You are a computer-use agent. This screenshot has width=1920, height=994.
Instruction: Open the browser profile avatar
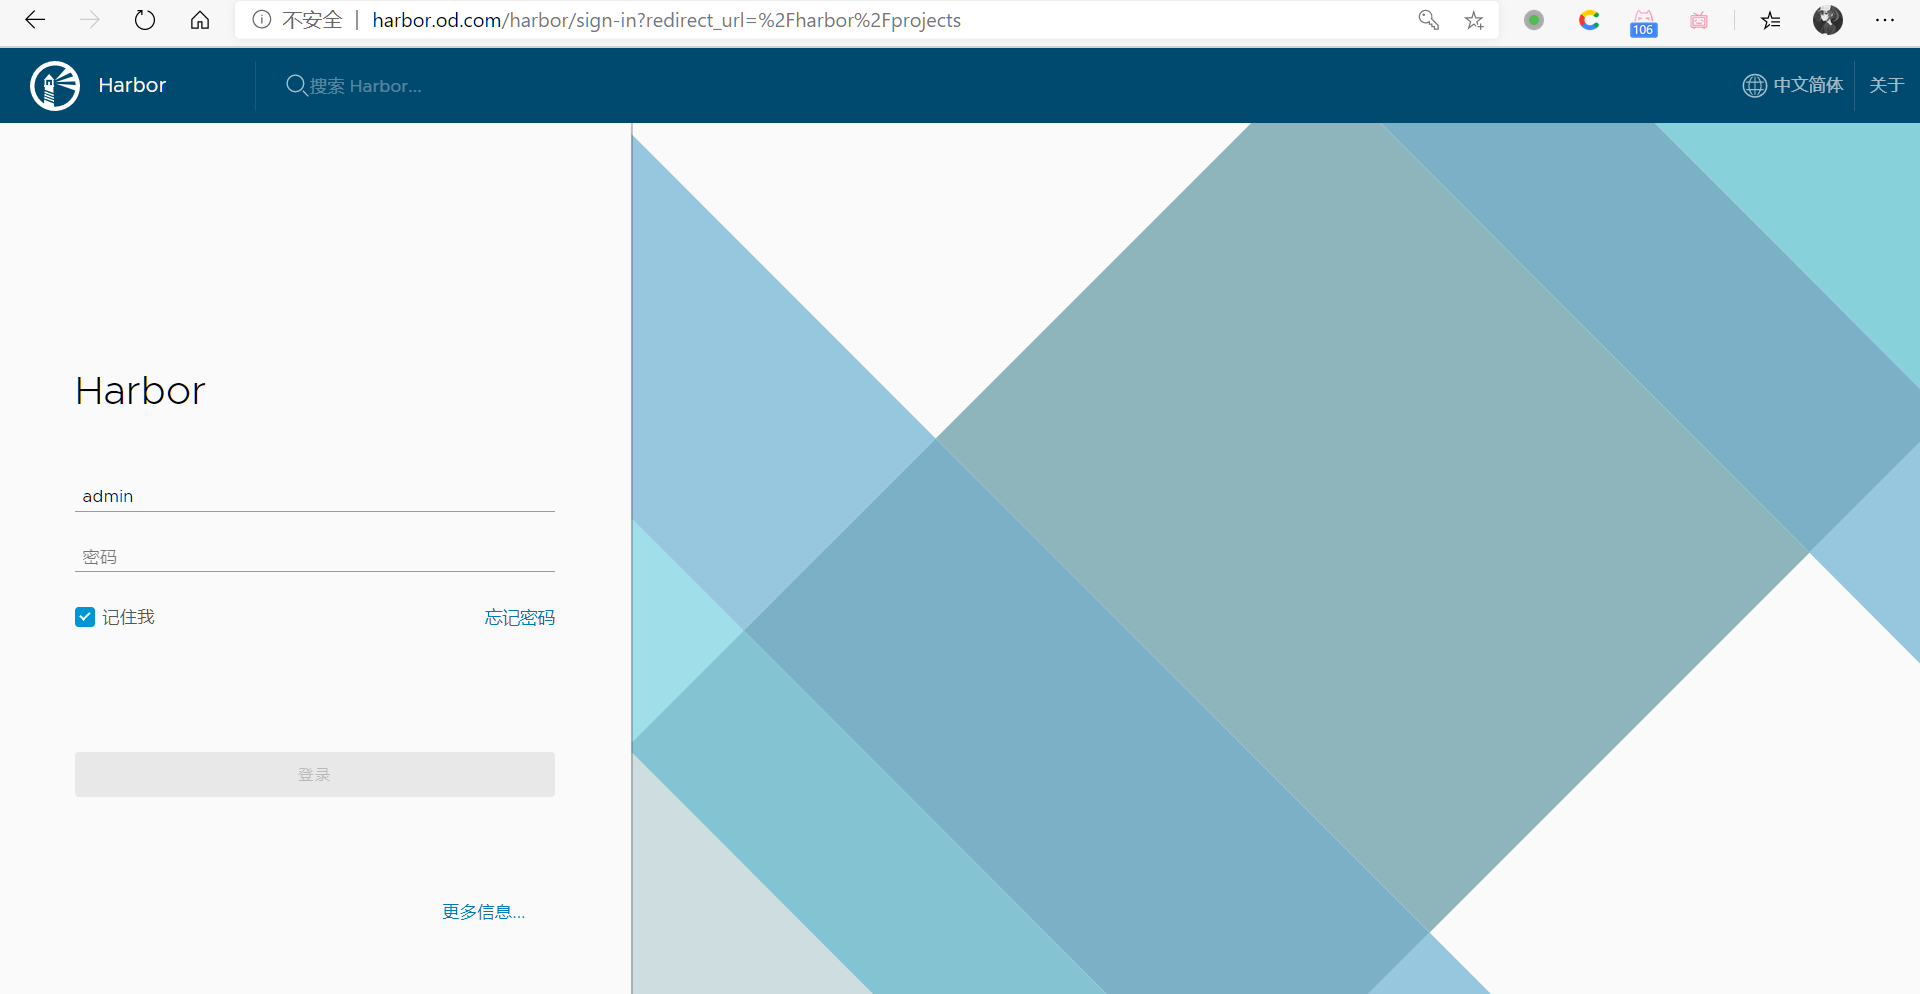point(1828,20)
